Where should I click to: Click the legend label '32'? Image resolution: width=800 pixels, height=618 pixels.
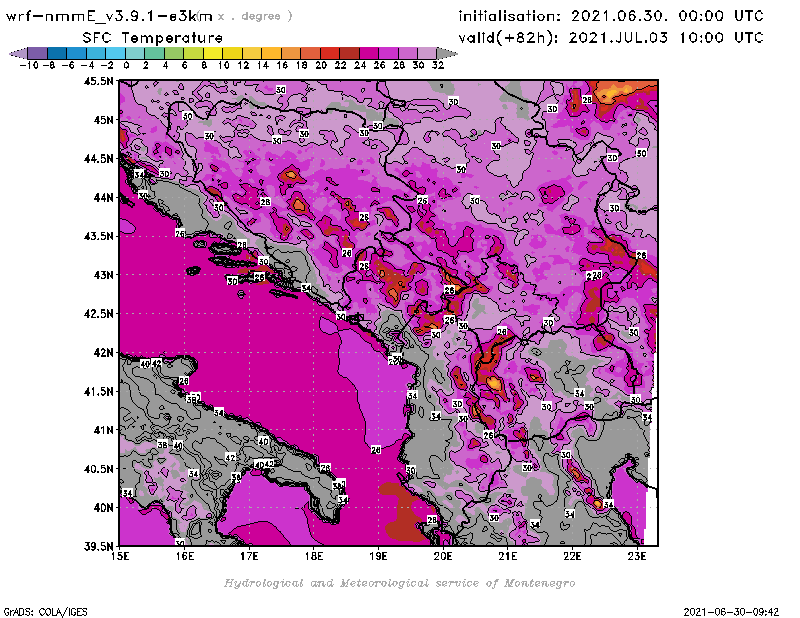(438, 65)
